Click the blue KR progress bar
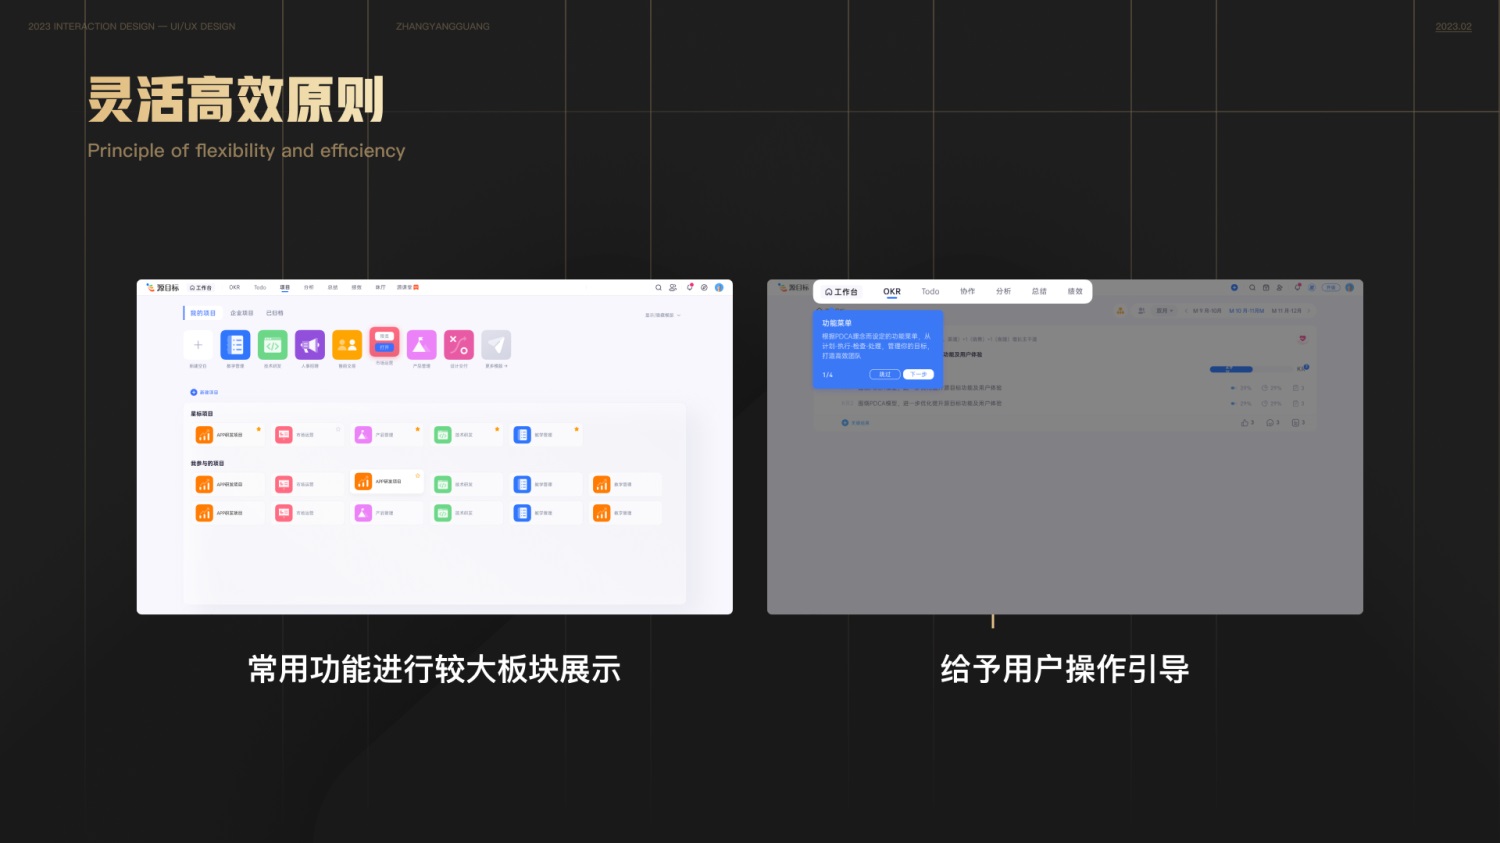Viewport: 1500px width, 843px height. click(x=1231, y=369)
